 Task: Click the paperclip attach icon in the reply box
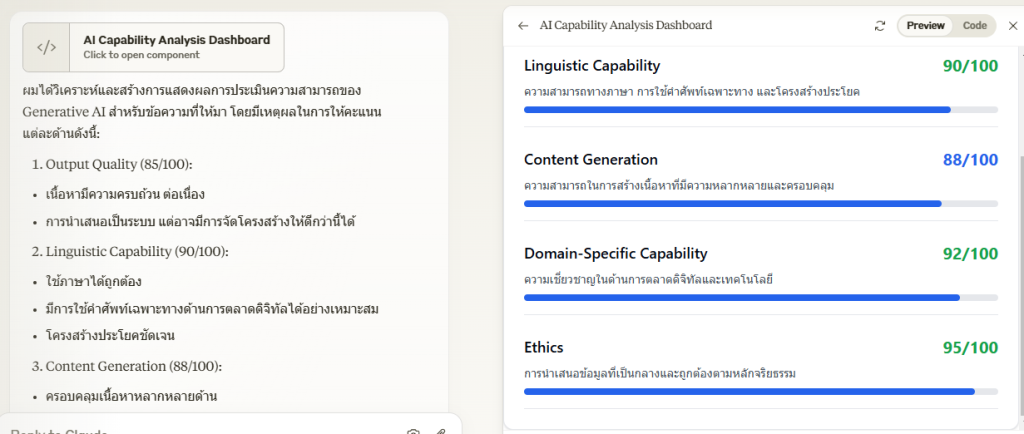(440, 430)
